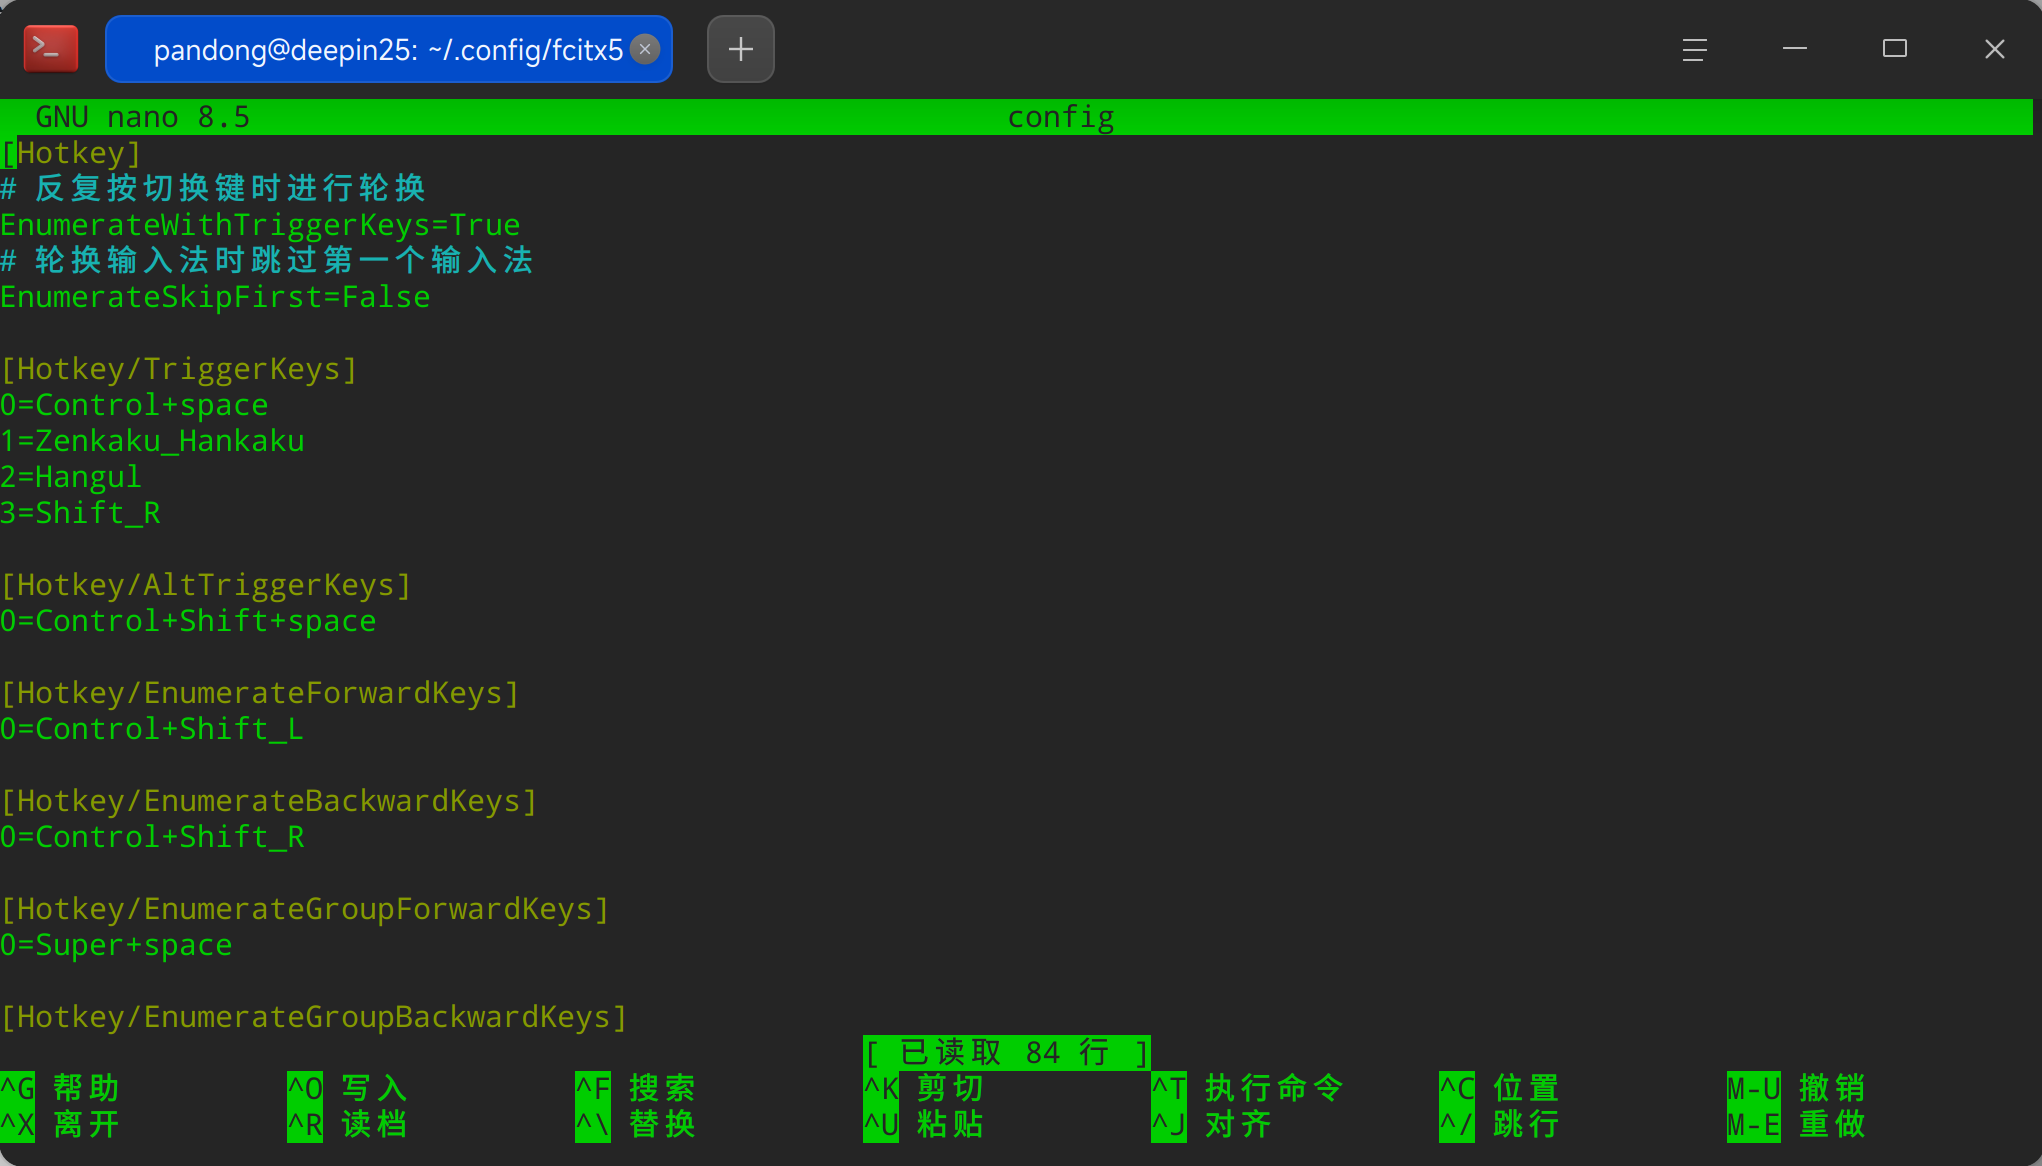The image size is (2042, 1166).
Task: Click the [Hotkey/EnumerateGroupBackwardKeys] header
Action: [314, 1017]
